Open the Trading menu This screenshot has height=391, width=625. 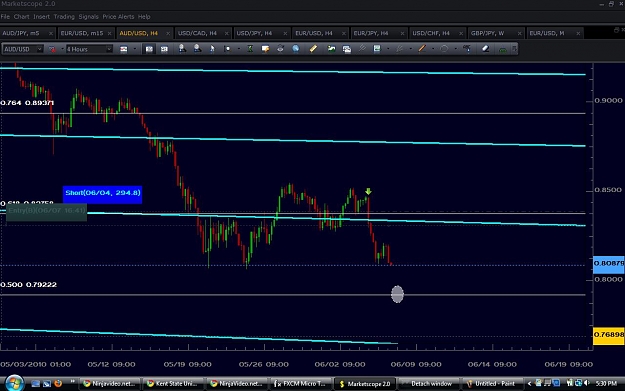click(x=64, y=17)
